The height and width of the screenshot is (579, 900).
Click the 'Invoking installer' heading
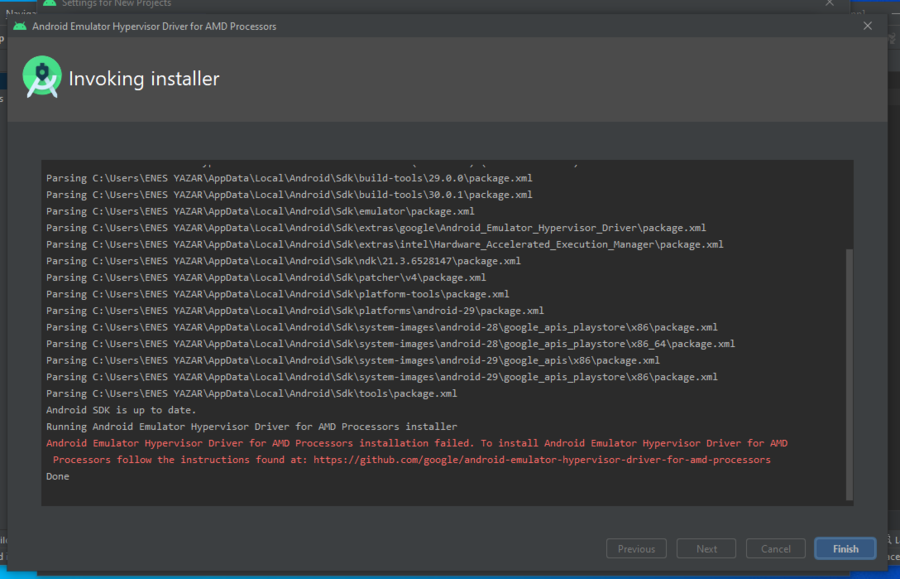point(143,79)
